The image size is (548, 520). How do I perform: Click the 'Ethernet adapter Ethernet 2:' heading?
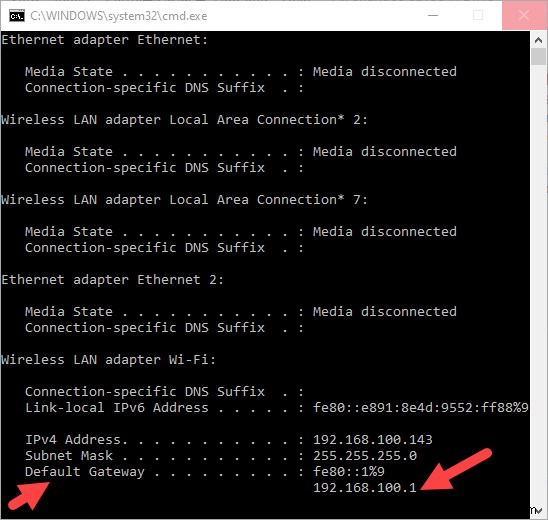pos(112,280)
